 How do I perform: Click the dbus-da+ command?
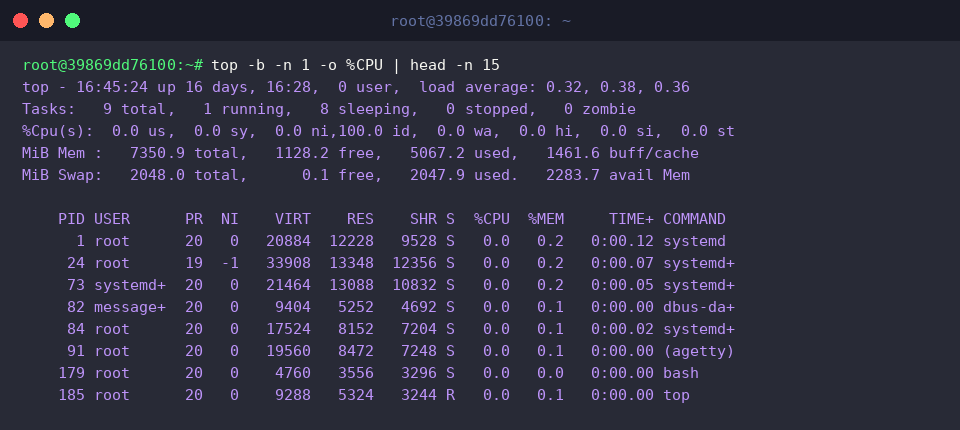tap(699, 307)
